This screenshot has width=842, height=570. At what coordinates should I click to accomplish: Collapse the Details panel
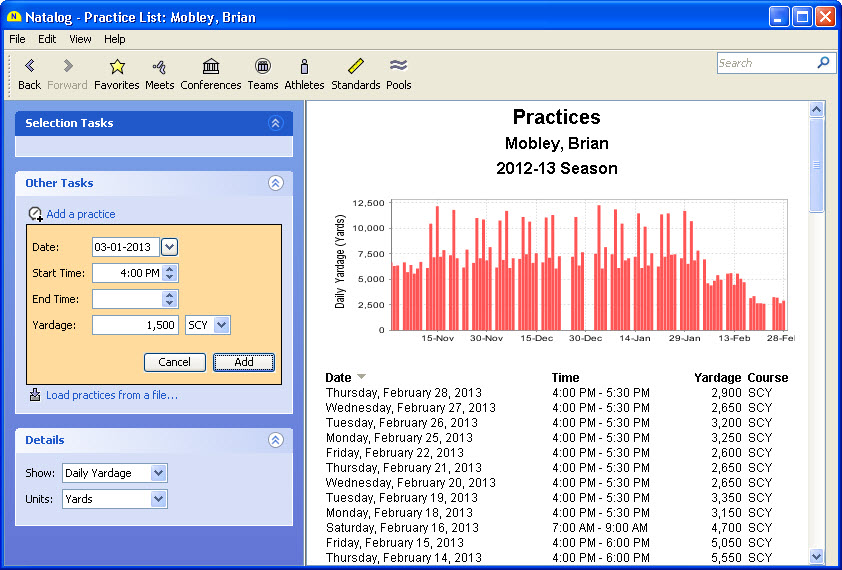[275, 440]
